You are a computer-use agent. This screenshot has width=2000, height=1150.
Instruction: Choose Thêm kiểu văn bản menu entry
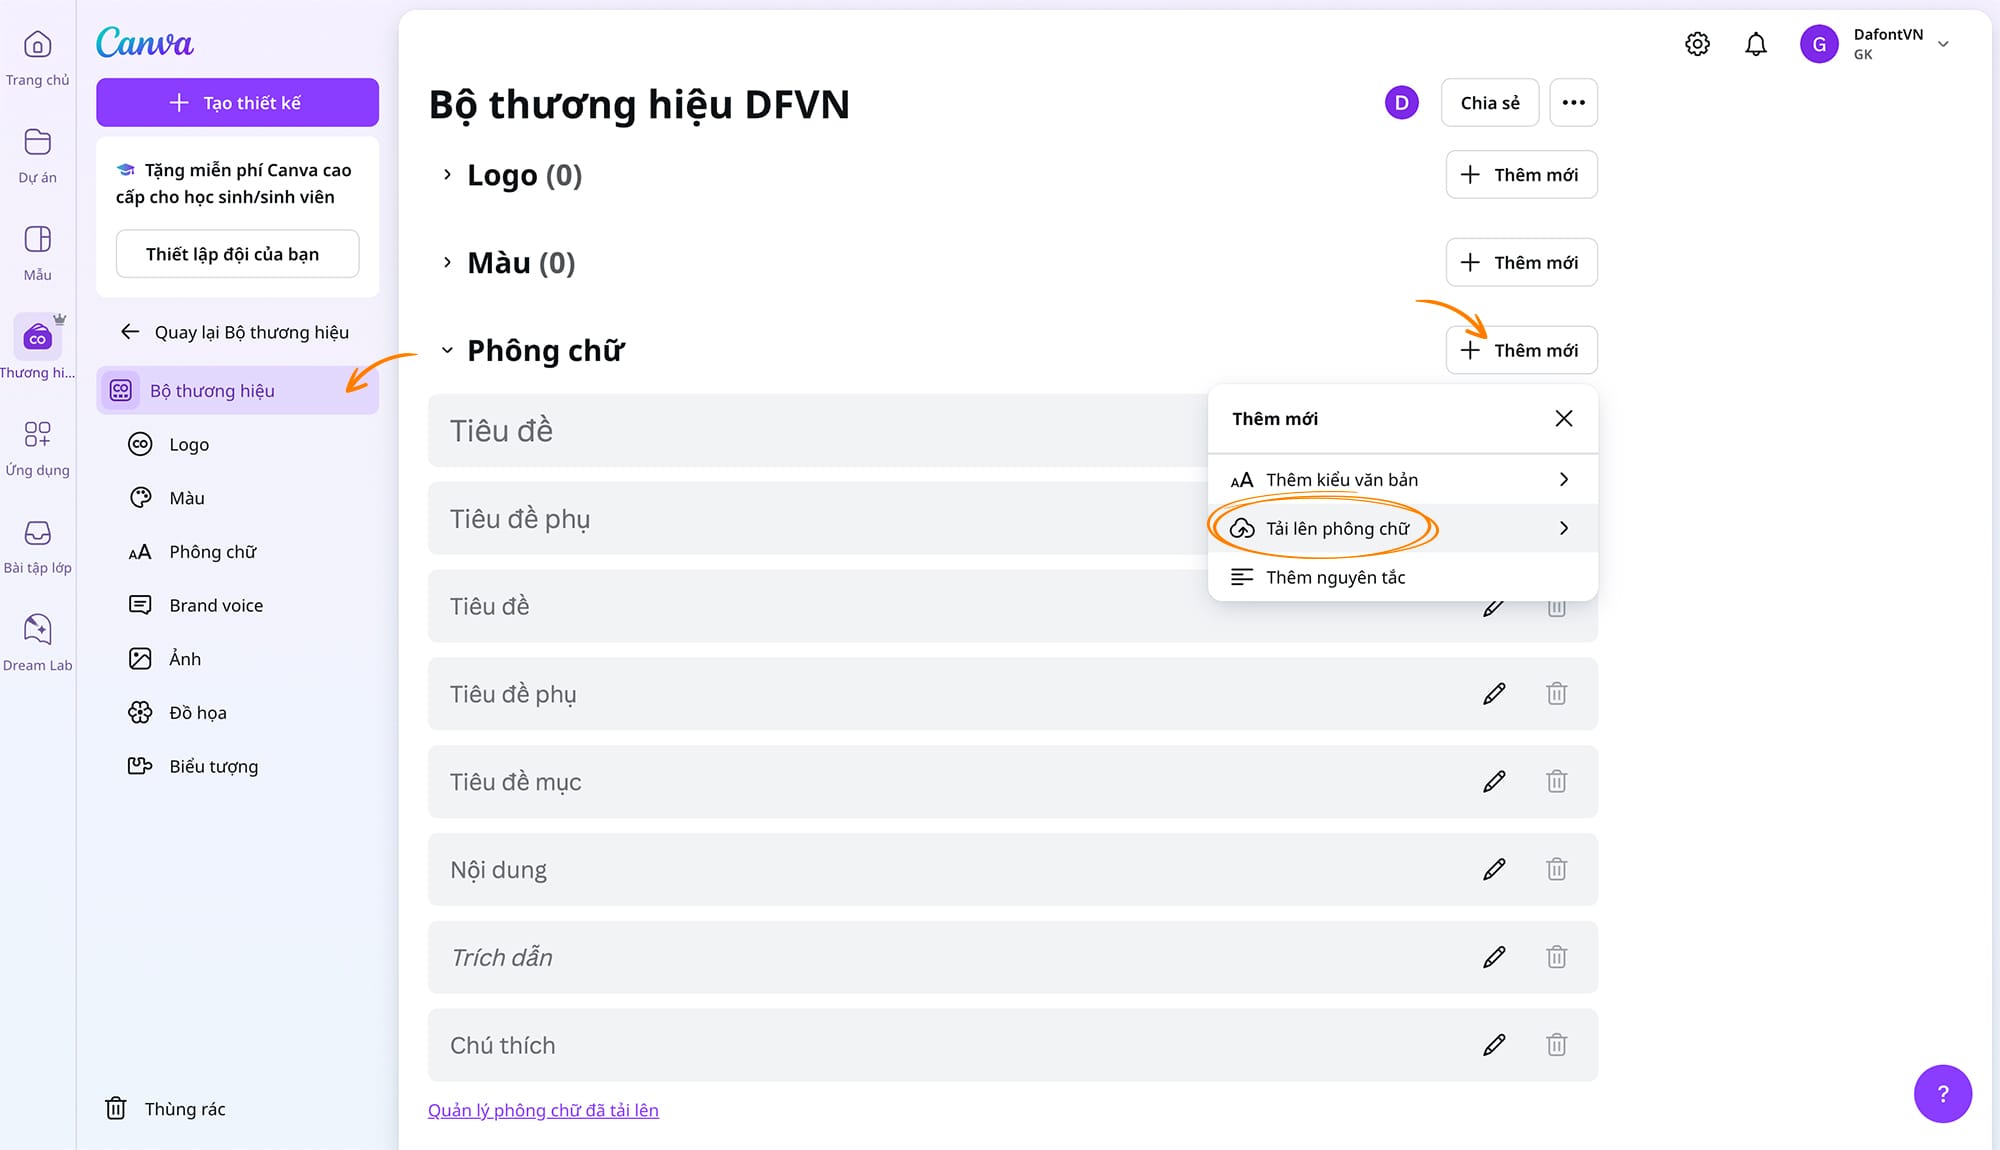[1402, 479]
